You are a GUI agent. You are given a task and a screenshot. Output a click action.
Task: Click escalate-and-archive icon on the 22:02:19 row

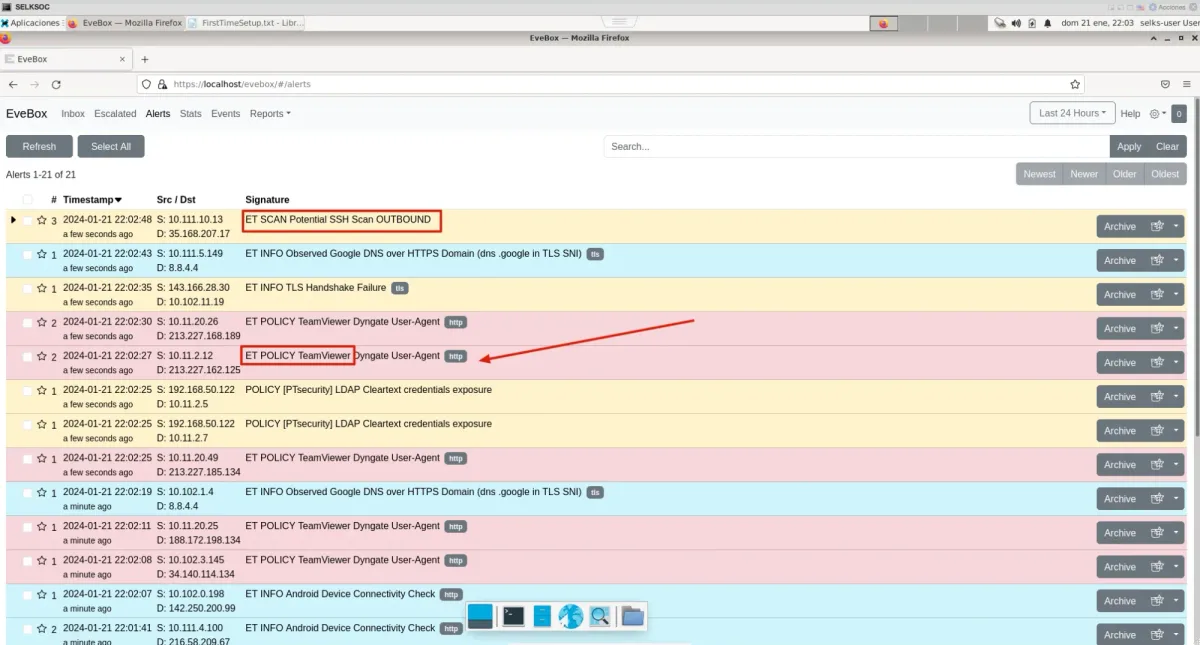pyautogui.click(x=1158, y=498)
